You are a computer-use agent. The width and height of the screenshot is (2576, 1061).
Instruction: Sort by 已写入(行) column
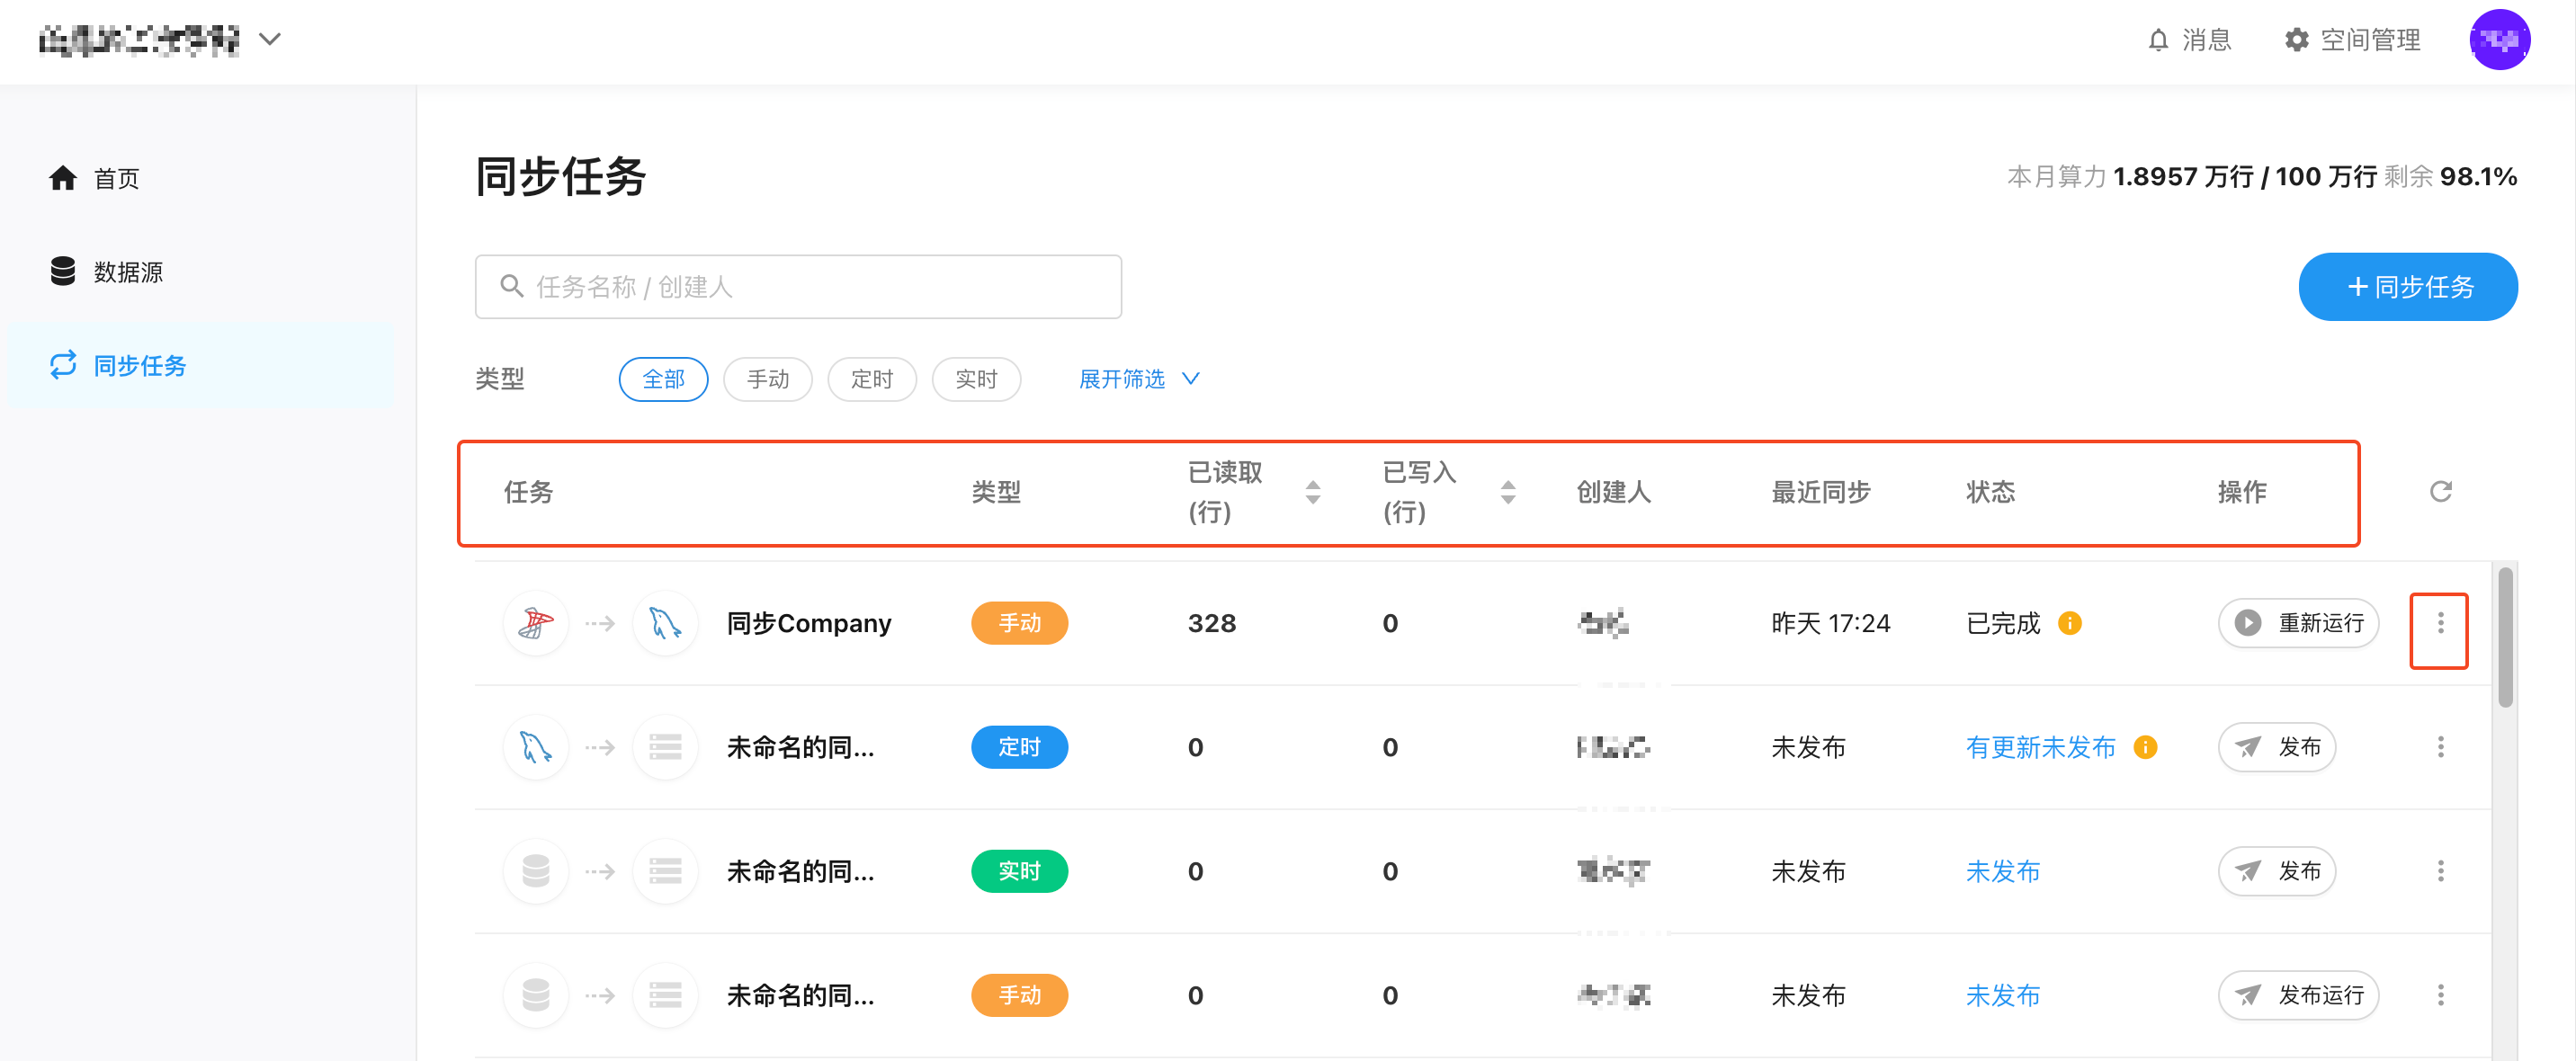pos(1507,491)
